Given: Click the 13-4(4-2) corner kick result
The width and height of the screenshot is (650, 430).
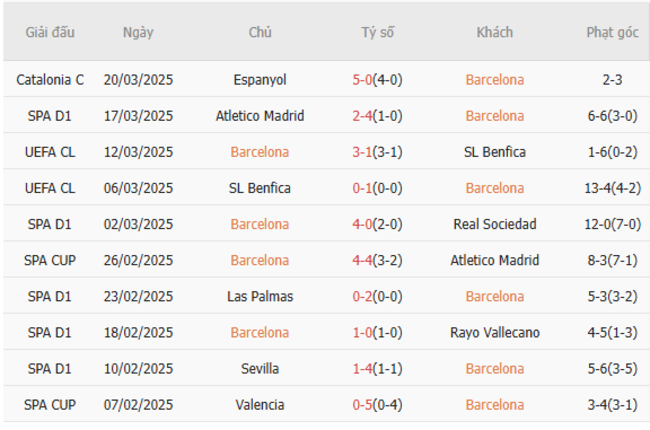Looking at the screenshot, I should tap(612, 188).
